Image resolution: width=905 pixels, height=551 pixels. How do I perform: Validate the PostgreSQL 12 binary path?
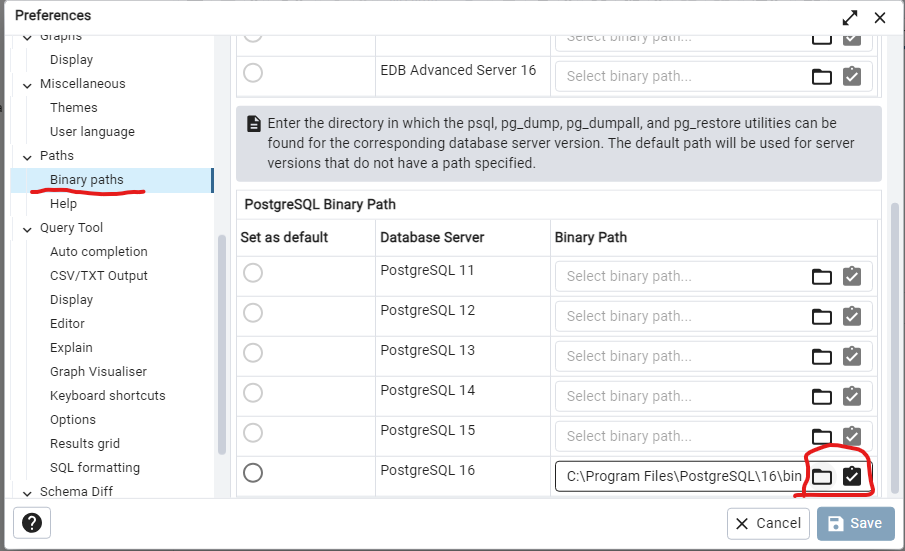coord(851,316)
